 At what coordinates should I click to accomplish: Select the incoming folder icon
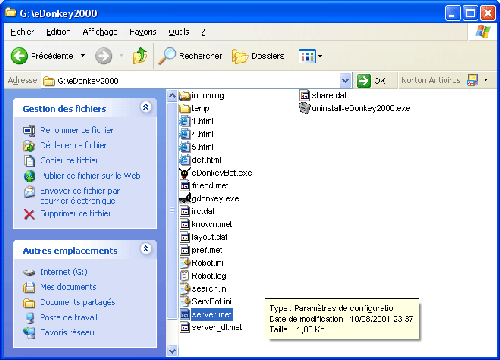click(185, 96)
